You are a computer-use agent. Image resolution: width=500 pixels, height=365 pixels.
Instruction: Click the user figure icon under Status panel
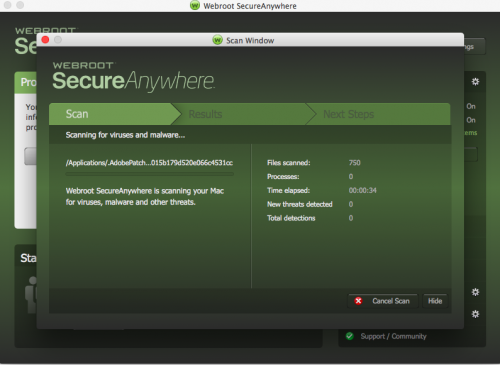point(31,295)
